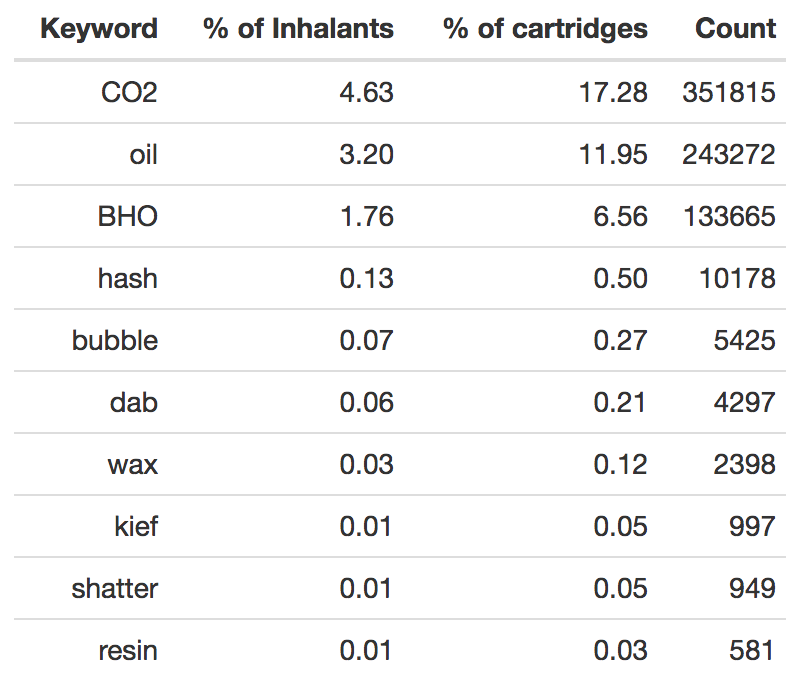Screen dimensions: 798x686
Task: Click the count value 133665
Action: click(x=729, y=217)
